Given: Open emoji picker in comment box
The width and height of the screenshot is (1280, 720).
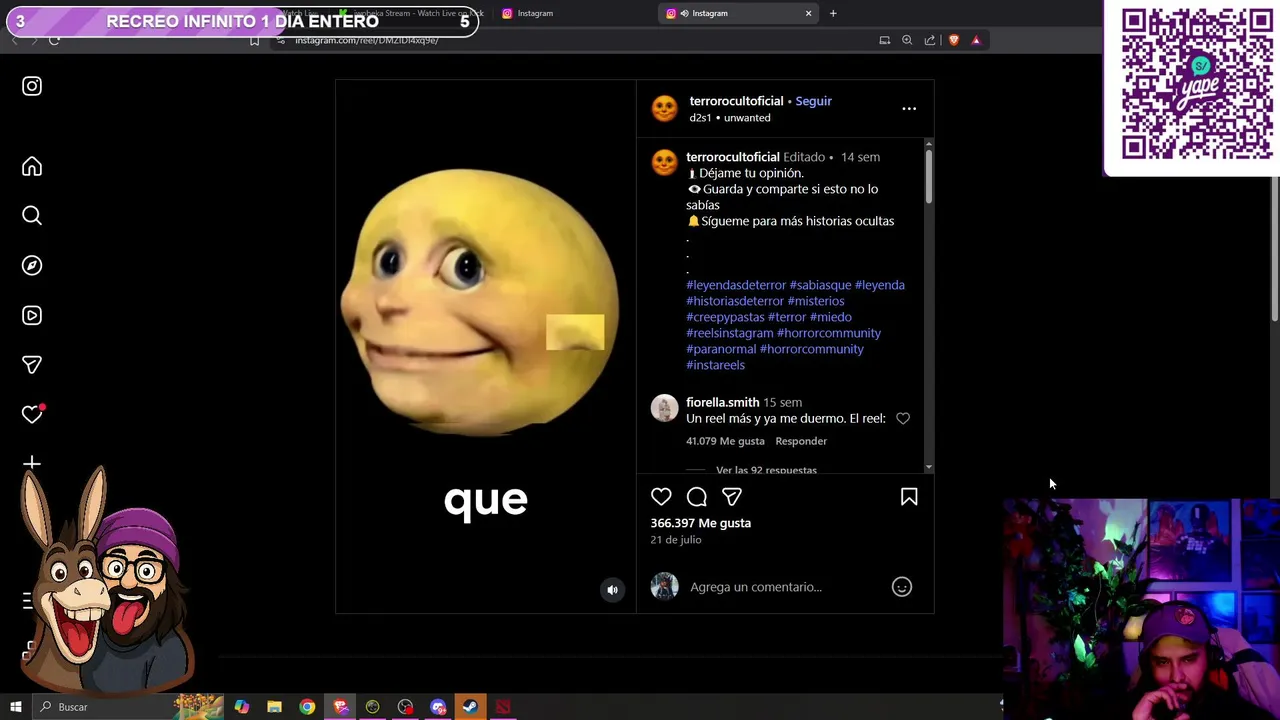Looking at the screenshot, I should 902,587.
